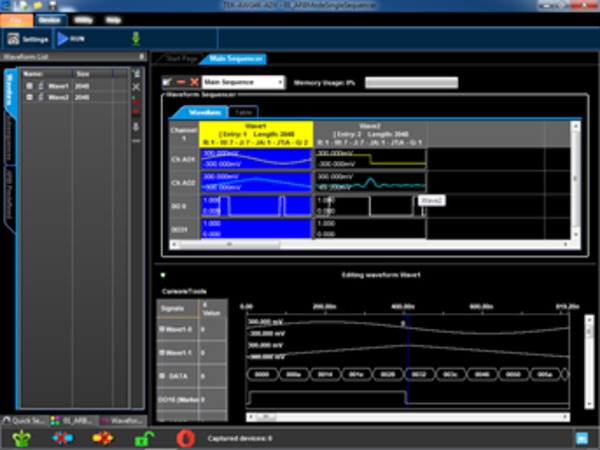Screen dimensions: 600x450
Task: Open the Utility menu
Action: click(x=84, y=19)
